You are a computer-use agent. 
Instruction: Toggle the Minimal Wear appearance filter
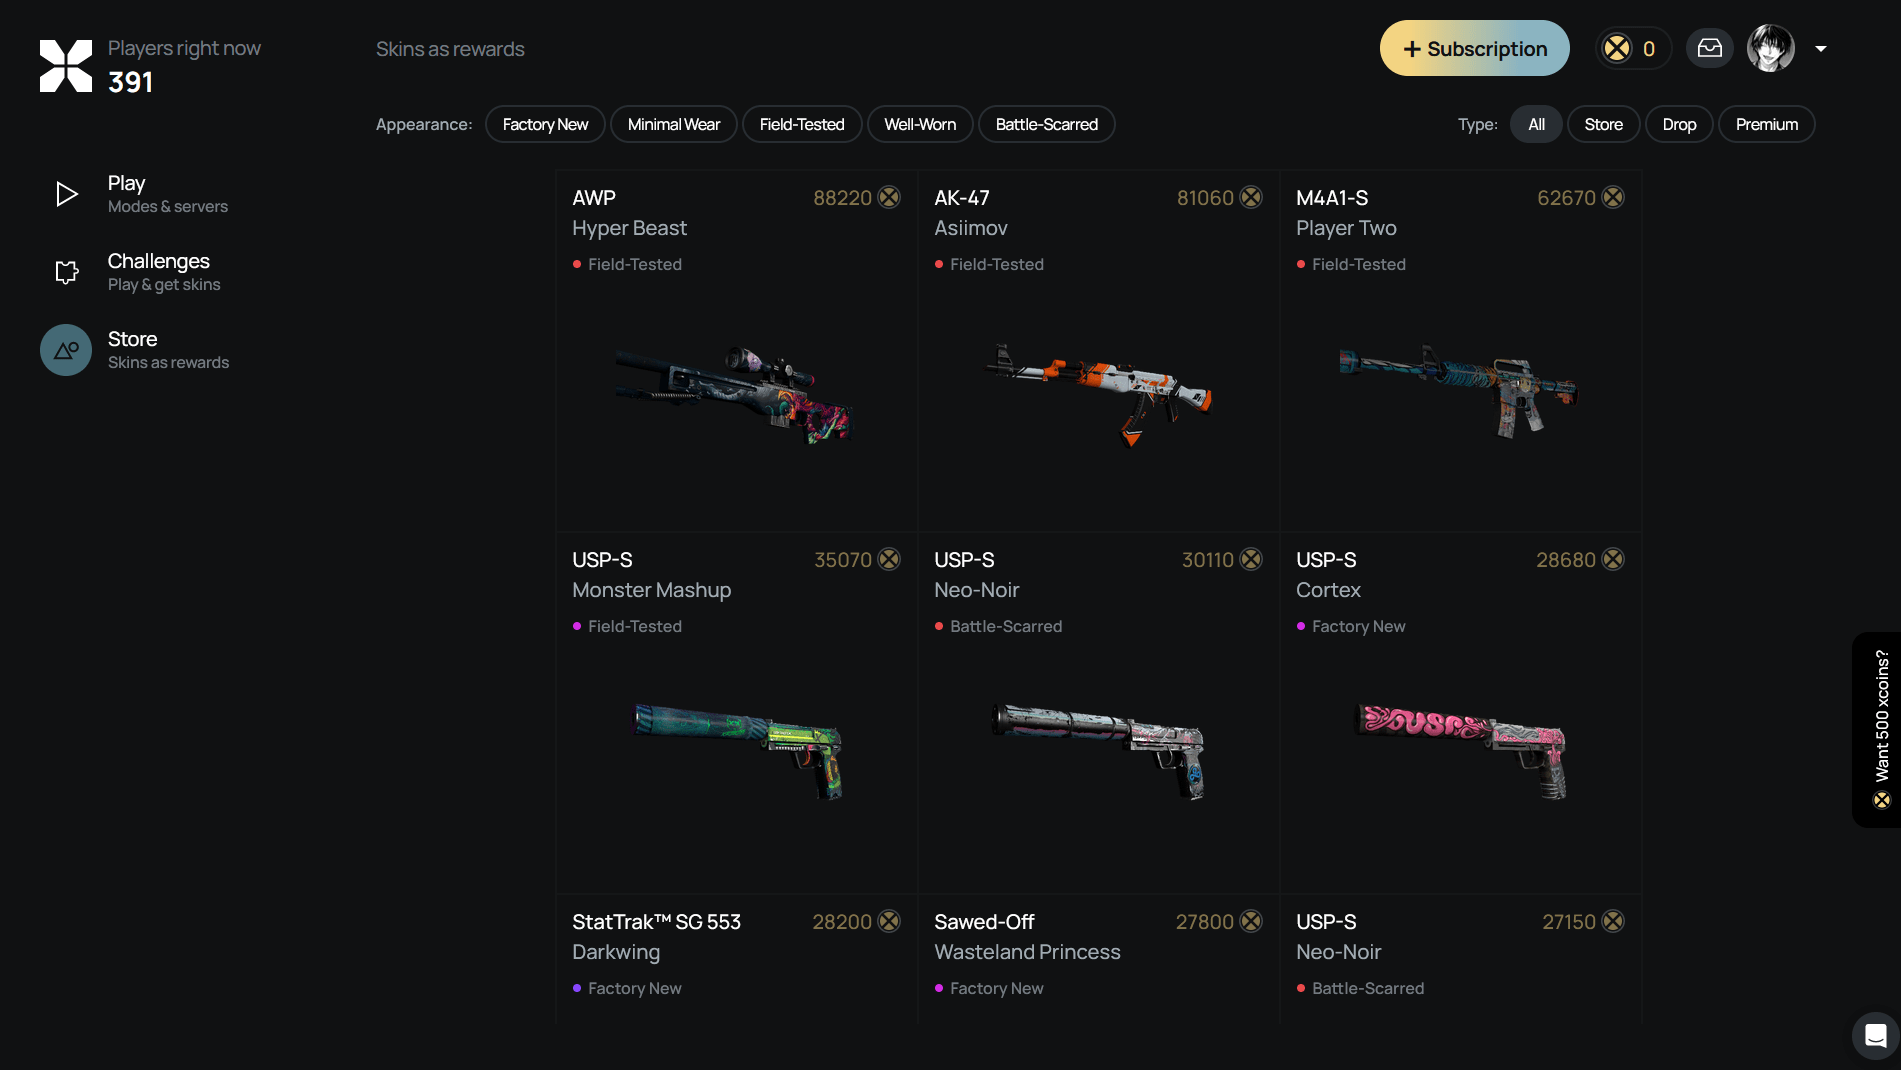tap(674, 124)
